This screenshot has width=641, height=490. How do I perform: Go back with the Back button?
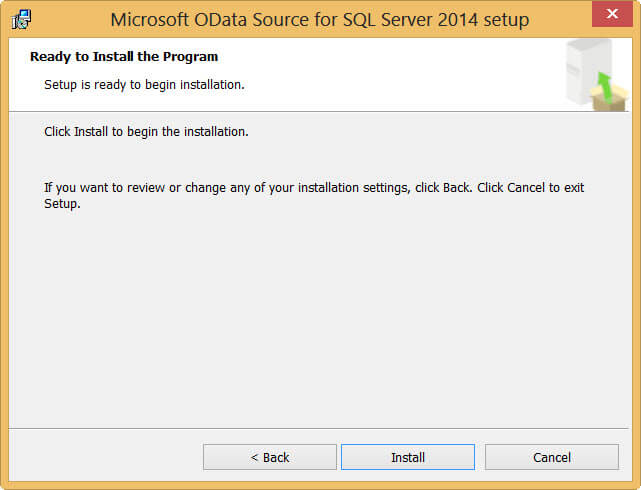click(270, 457)
